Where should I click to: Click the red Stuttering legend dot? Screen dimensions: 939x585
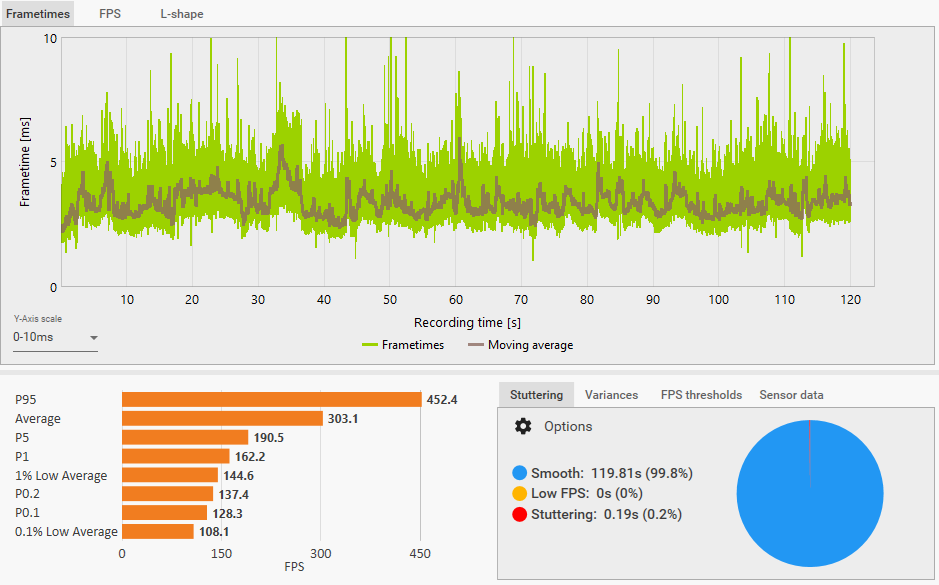pyautogui.click(x=519, y=514)
